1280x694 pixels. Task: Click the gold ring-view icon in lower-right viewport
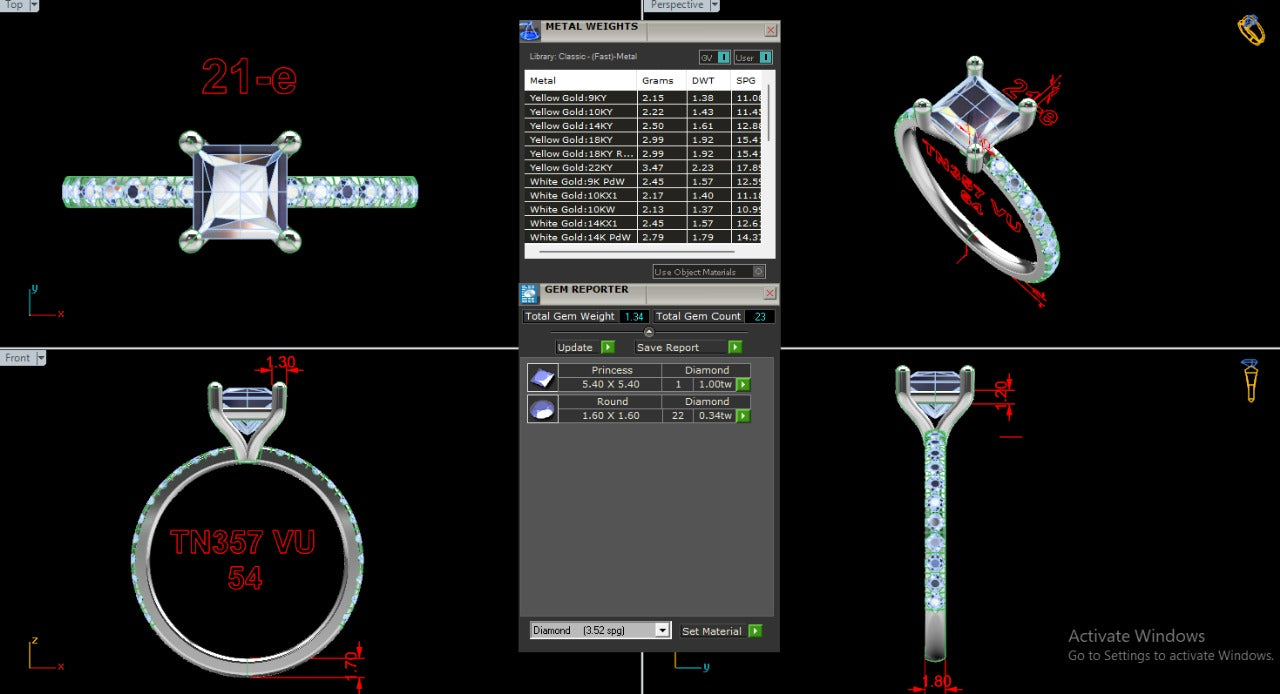(x=1250, y=381)
